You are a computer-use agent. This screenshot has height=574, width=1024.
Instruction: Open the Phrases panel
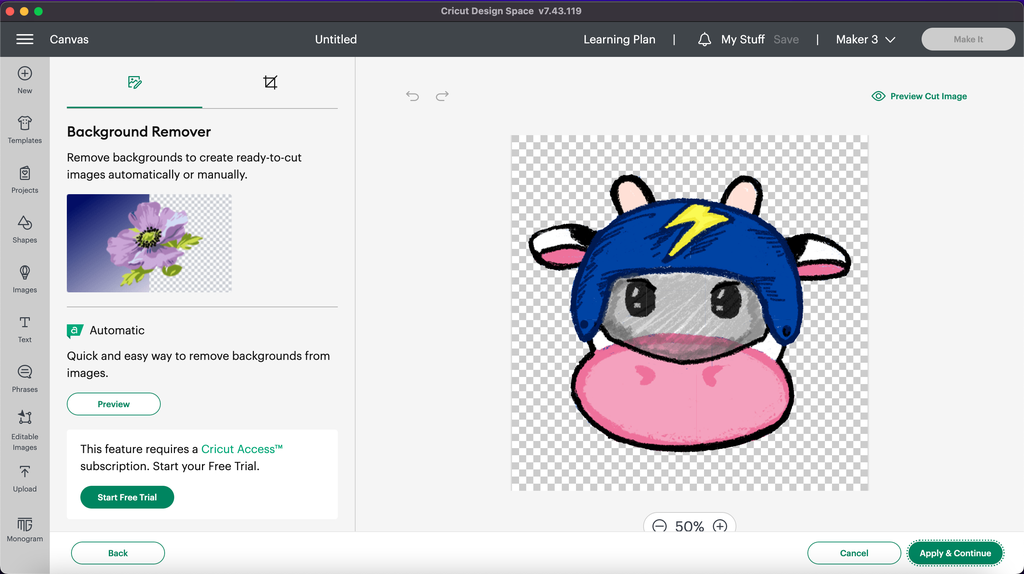[25, 373]
